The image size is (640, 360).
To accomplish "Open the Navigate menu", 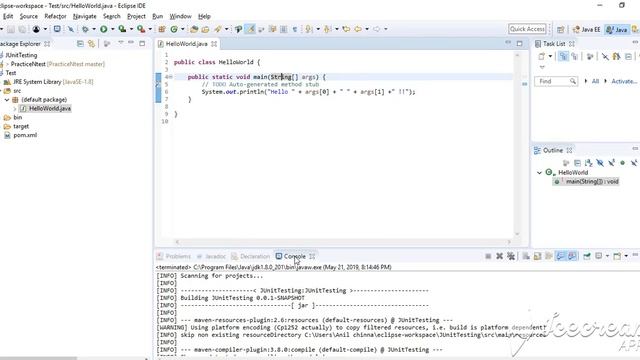I will [84, 16].
